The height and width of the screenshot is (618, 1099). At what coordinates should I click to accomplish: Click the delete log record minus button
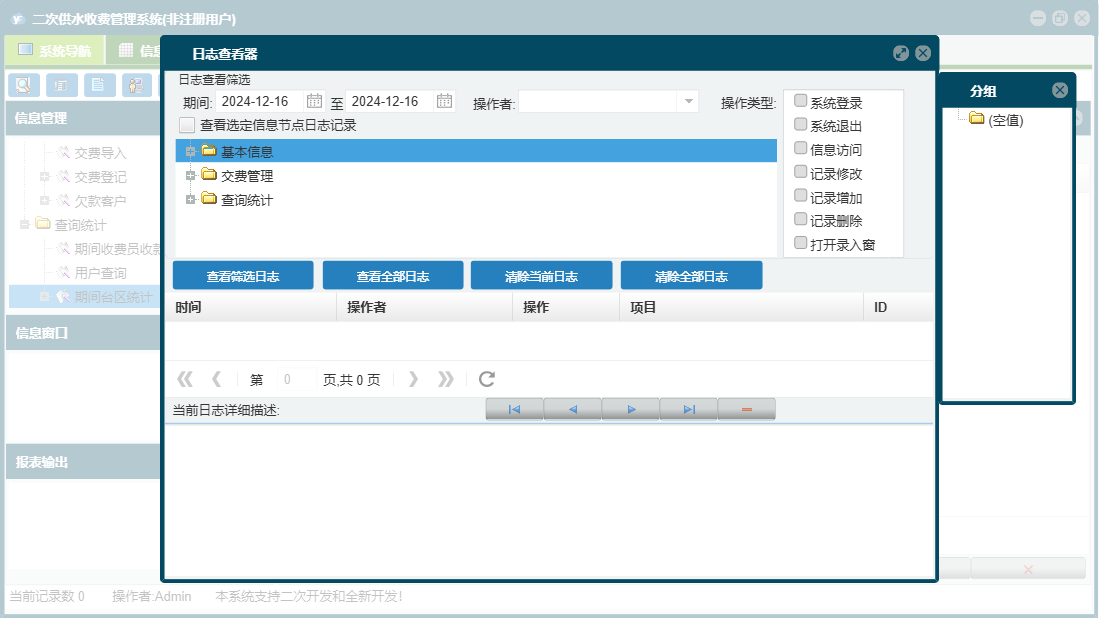coord(747,409)
